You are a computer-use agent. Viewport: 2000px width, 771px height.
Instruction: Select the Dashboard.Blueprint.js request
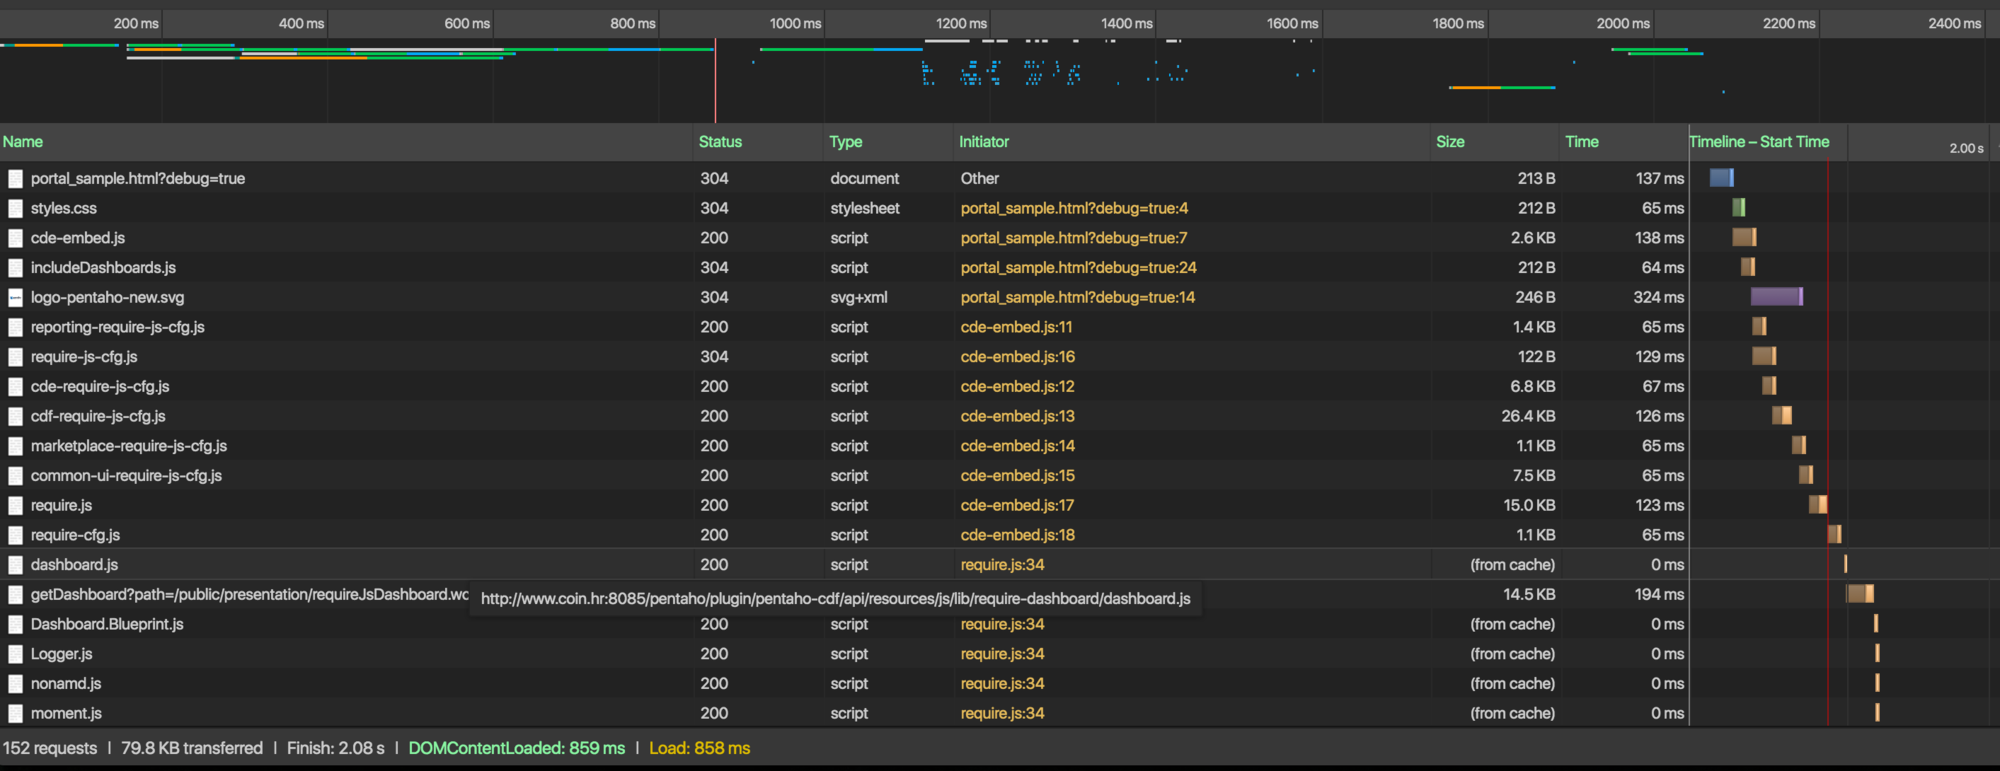[844, 624]
